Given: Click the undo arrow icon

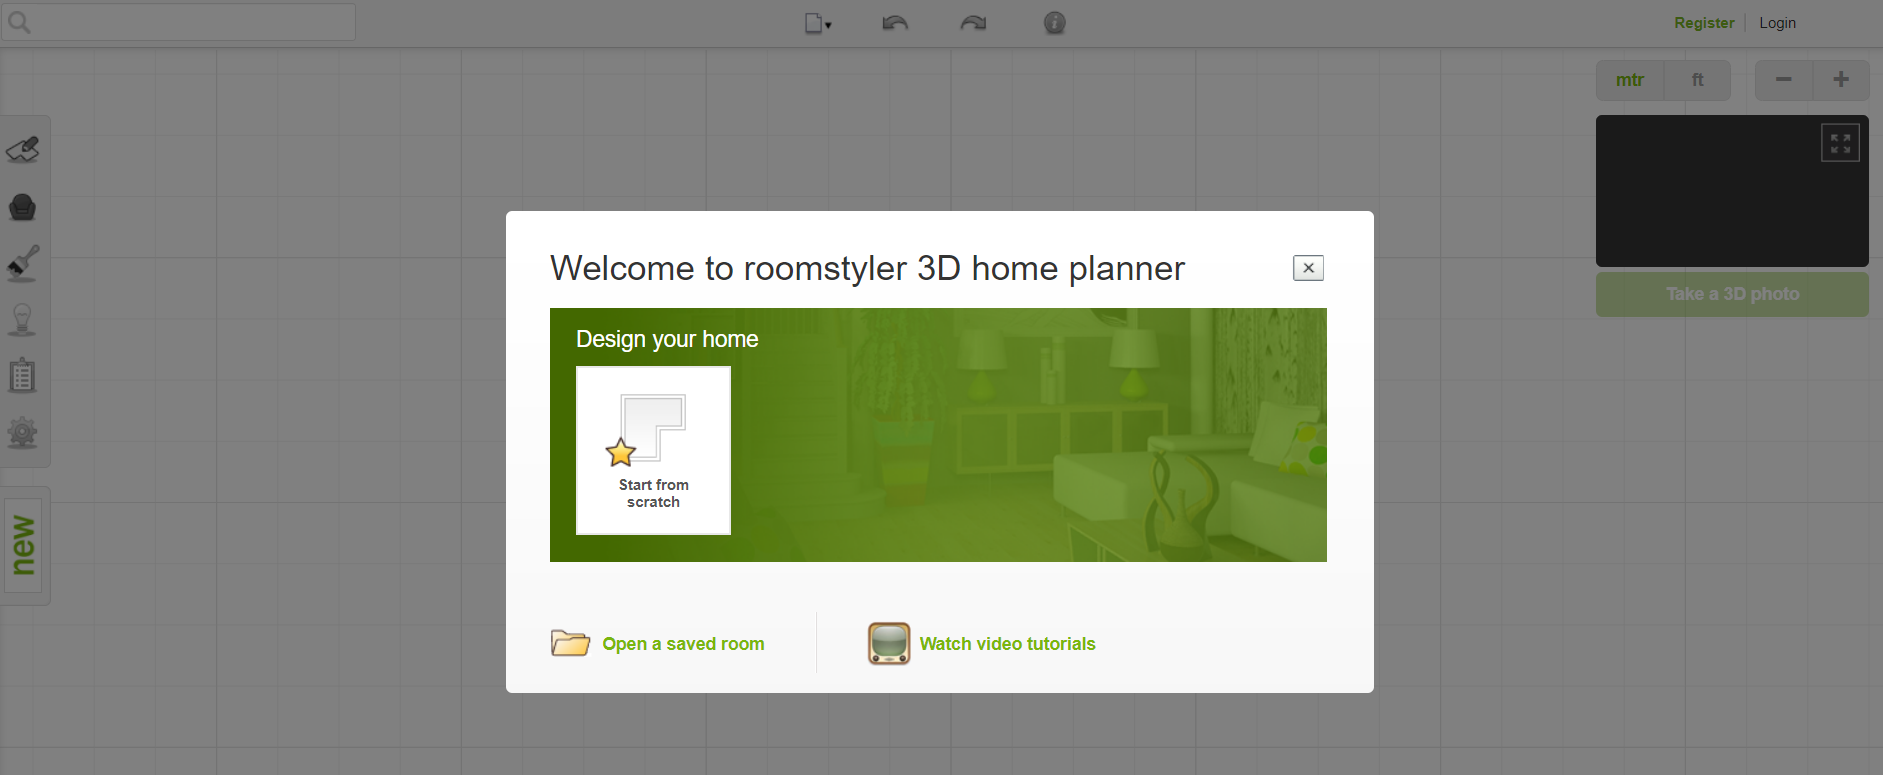Looking at the screenshot, I should click(895, 23).
